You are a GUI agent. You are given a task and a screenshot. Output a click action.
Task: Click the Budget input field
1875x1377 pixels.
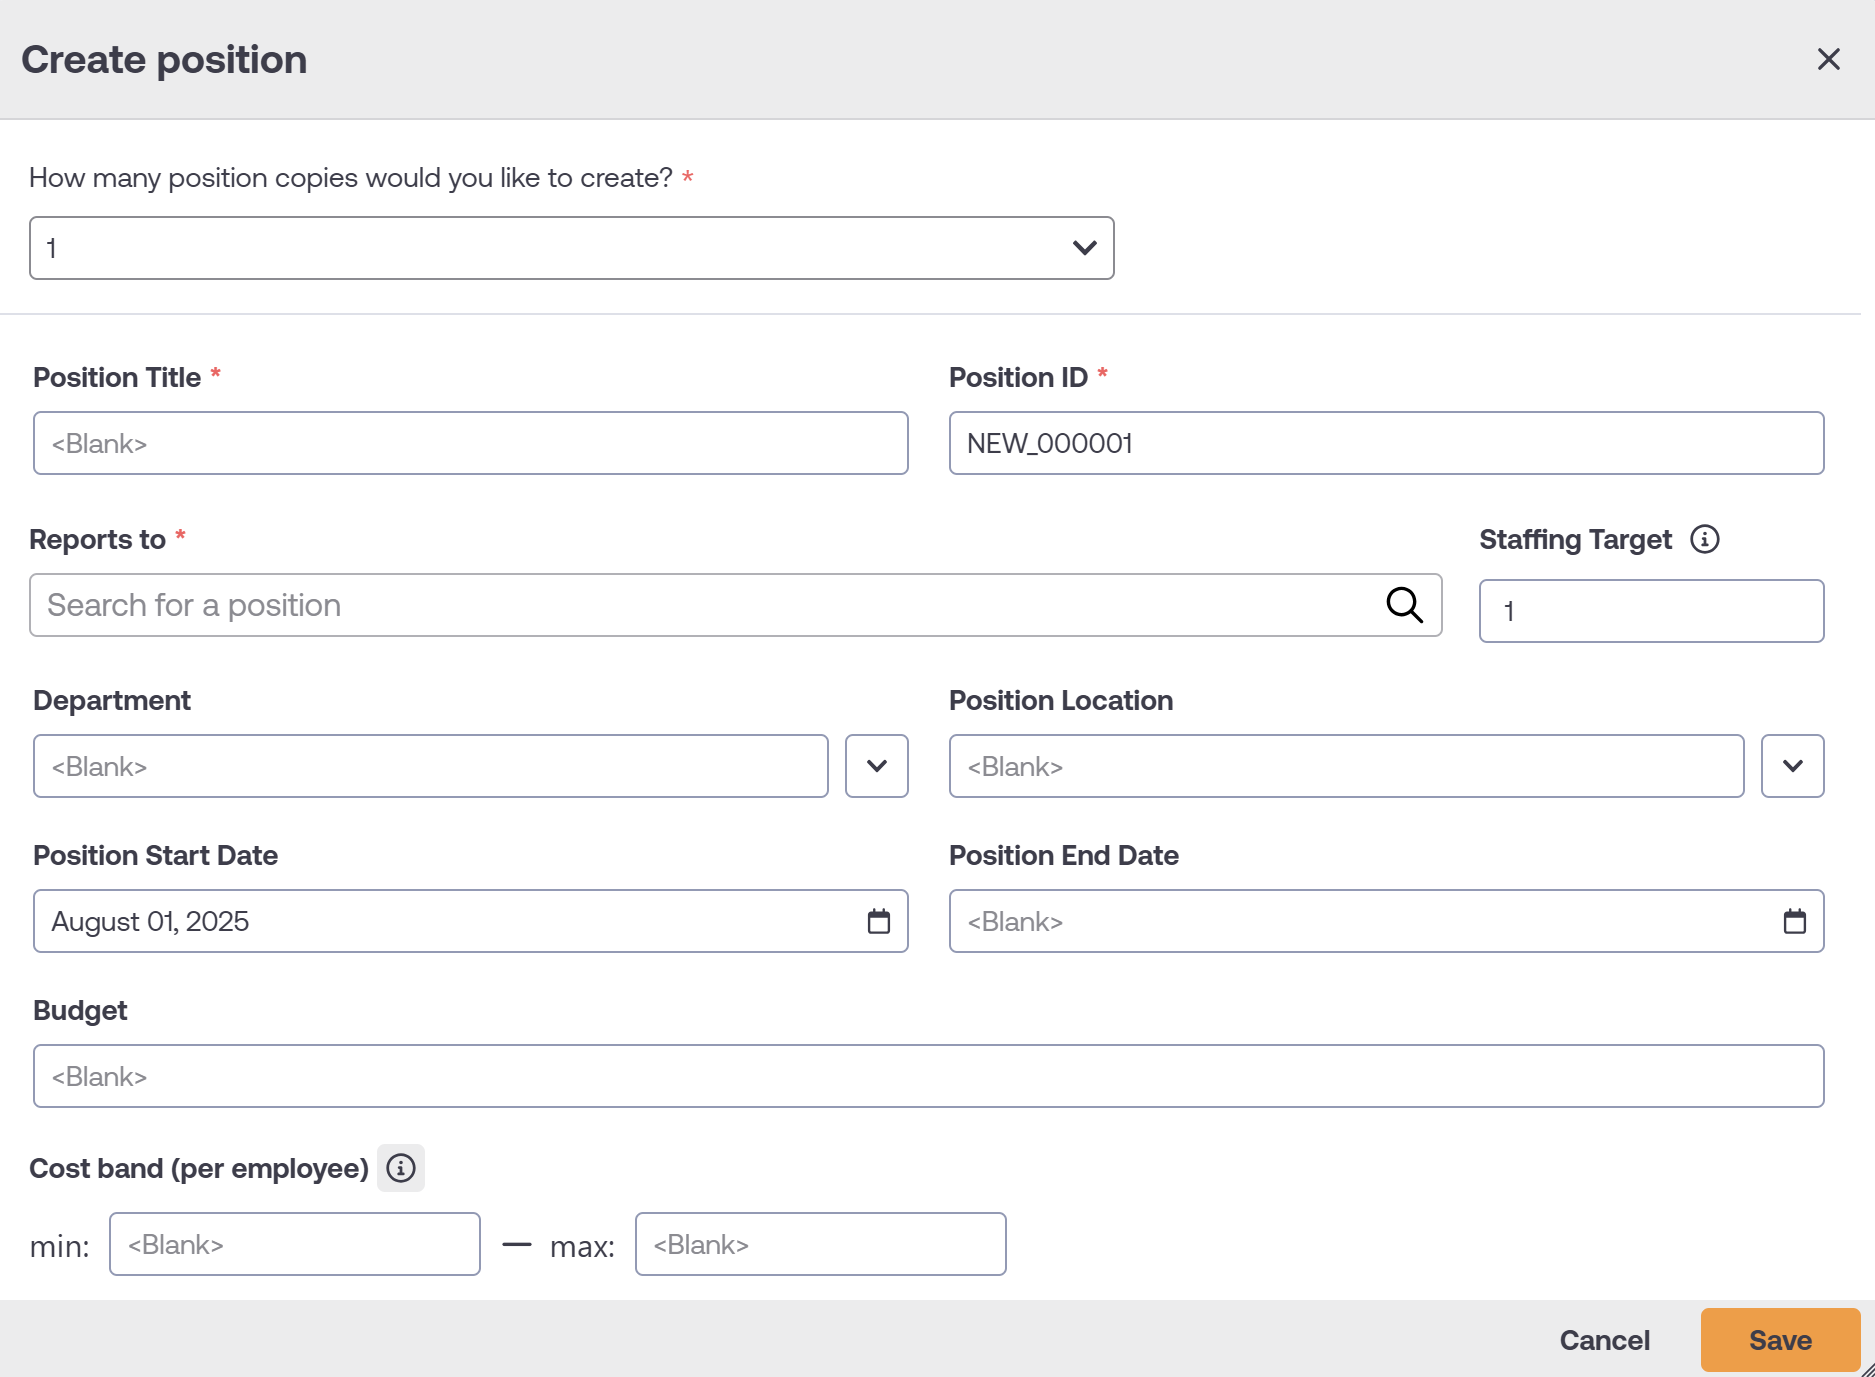[x=927, y=1075]
